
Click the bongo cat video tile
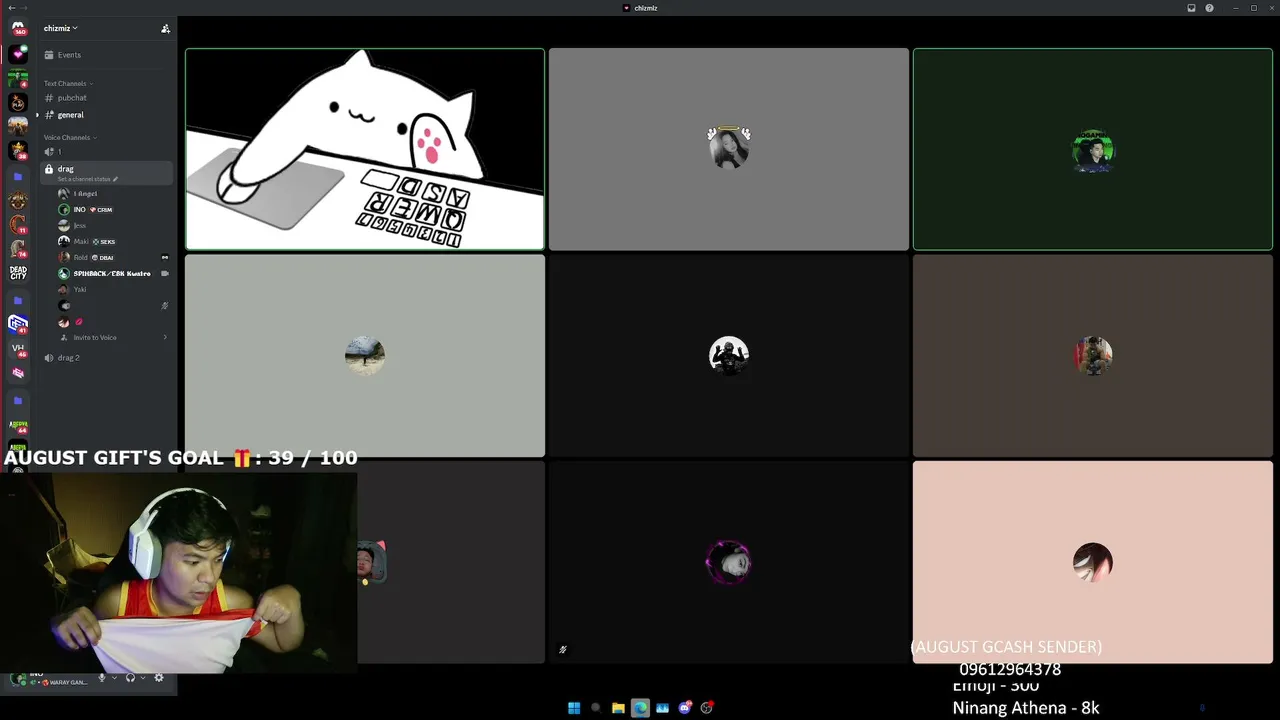(365, 149)
